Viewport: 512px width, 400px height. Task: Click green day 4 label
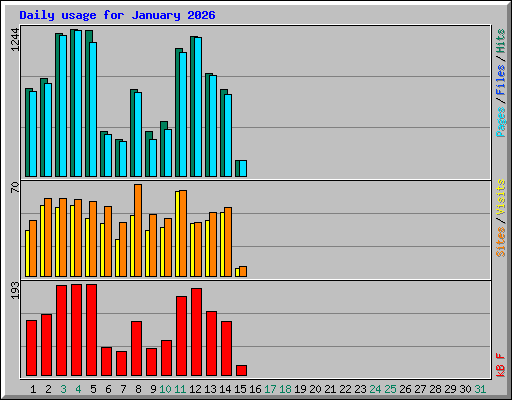tap(78, 389)
